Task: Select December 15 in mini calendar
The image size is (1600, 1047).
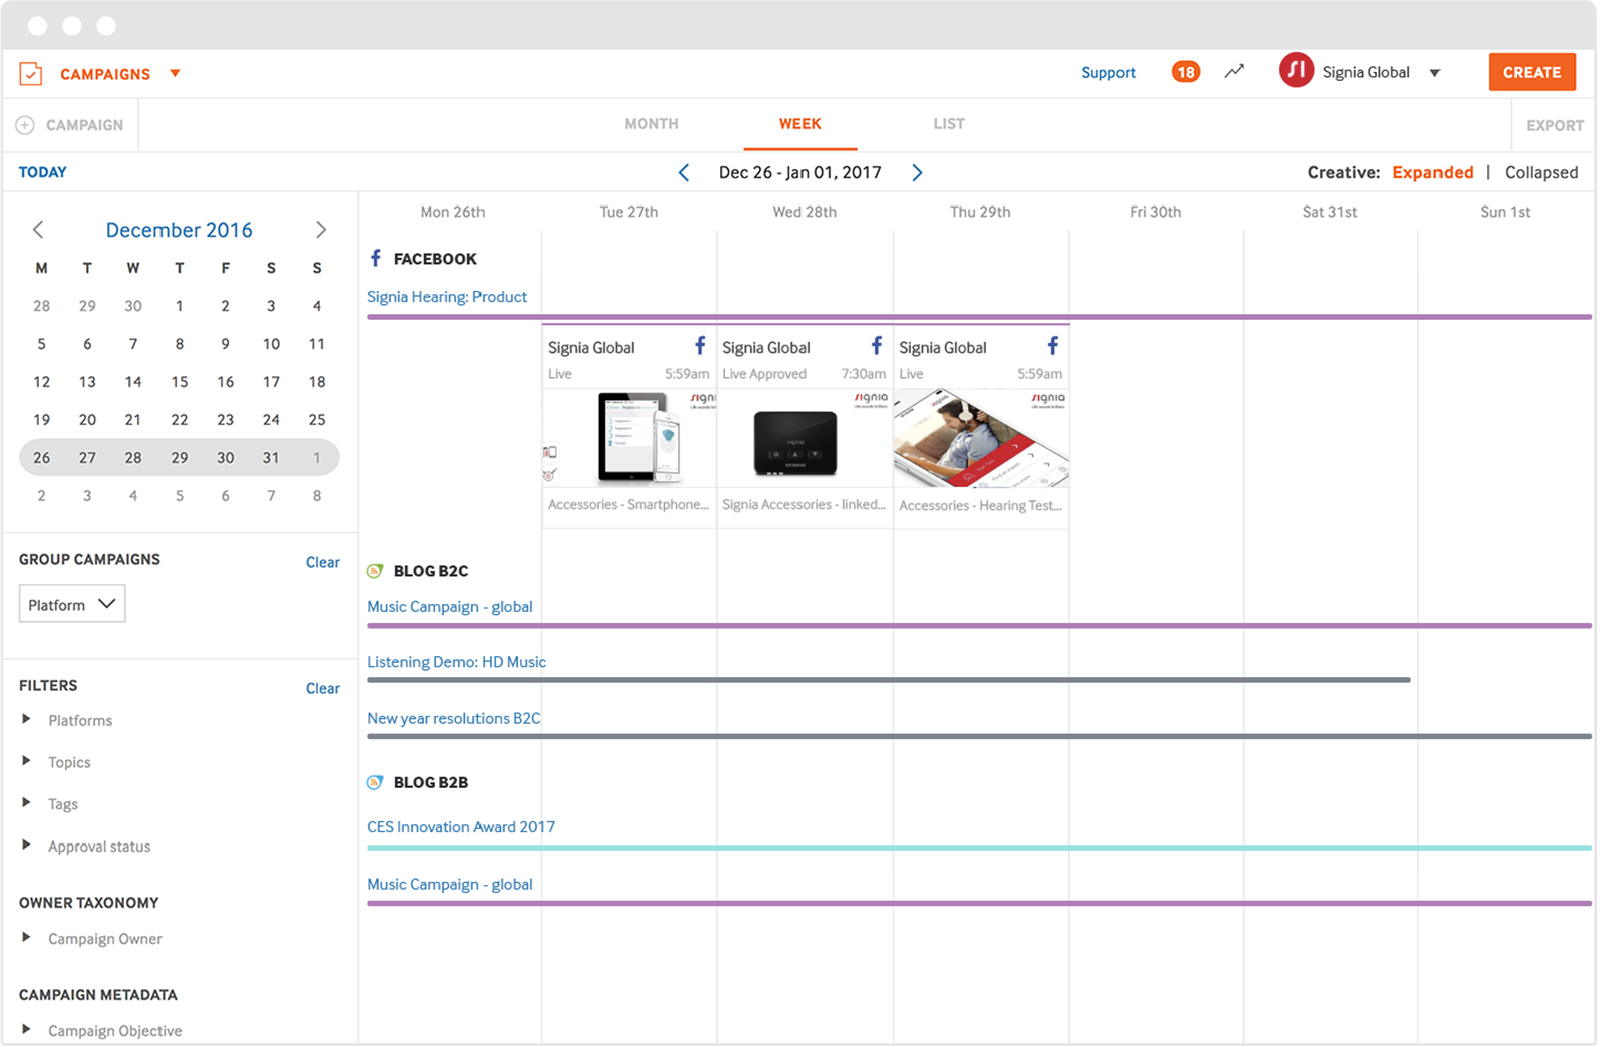Action: pos(179,382)
